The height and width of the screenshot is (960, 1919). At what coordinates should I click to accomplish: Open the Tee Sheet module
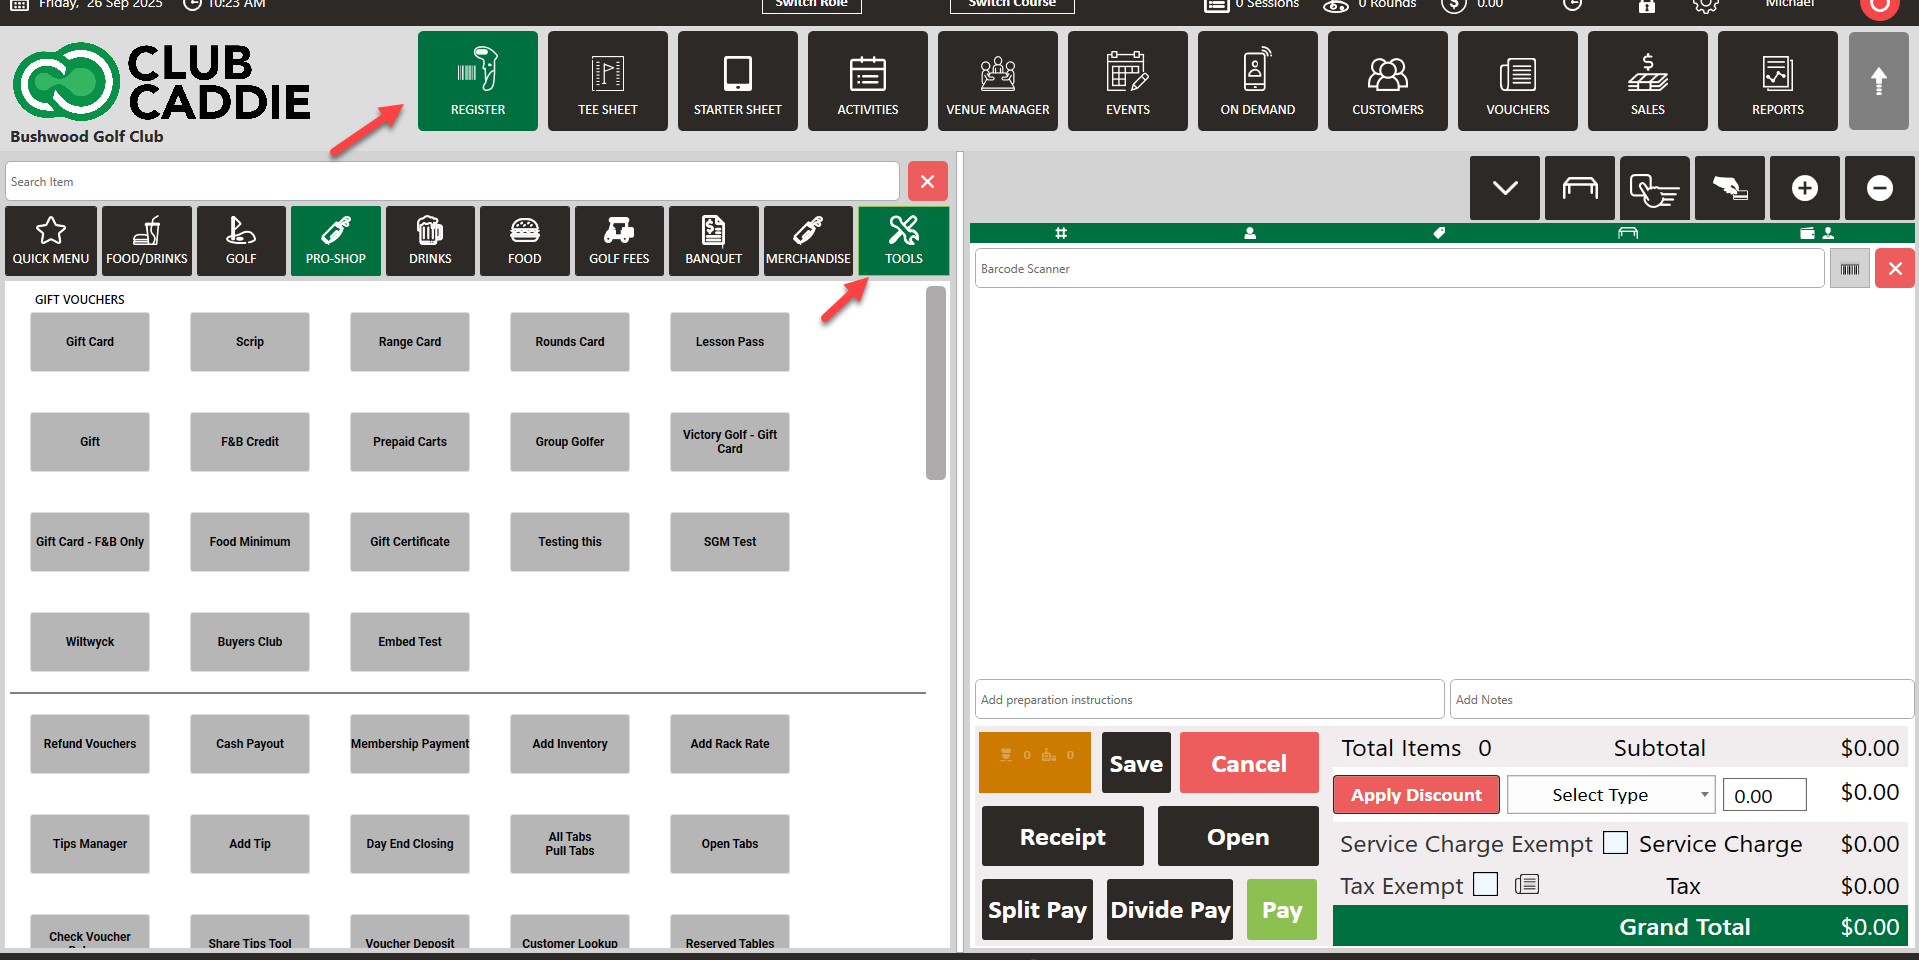tap(607, 81)
